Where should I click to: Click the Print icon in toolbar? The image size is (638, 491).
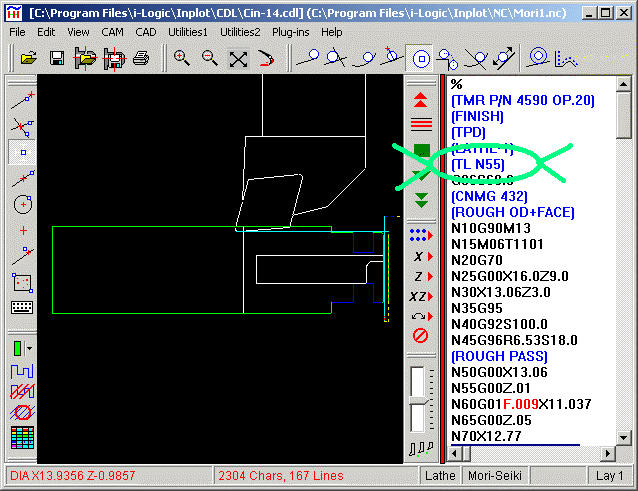[141, 58]
